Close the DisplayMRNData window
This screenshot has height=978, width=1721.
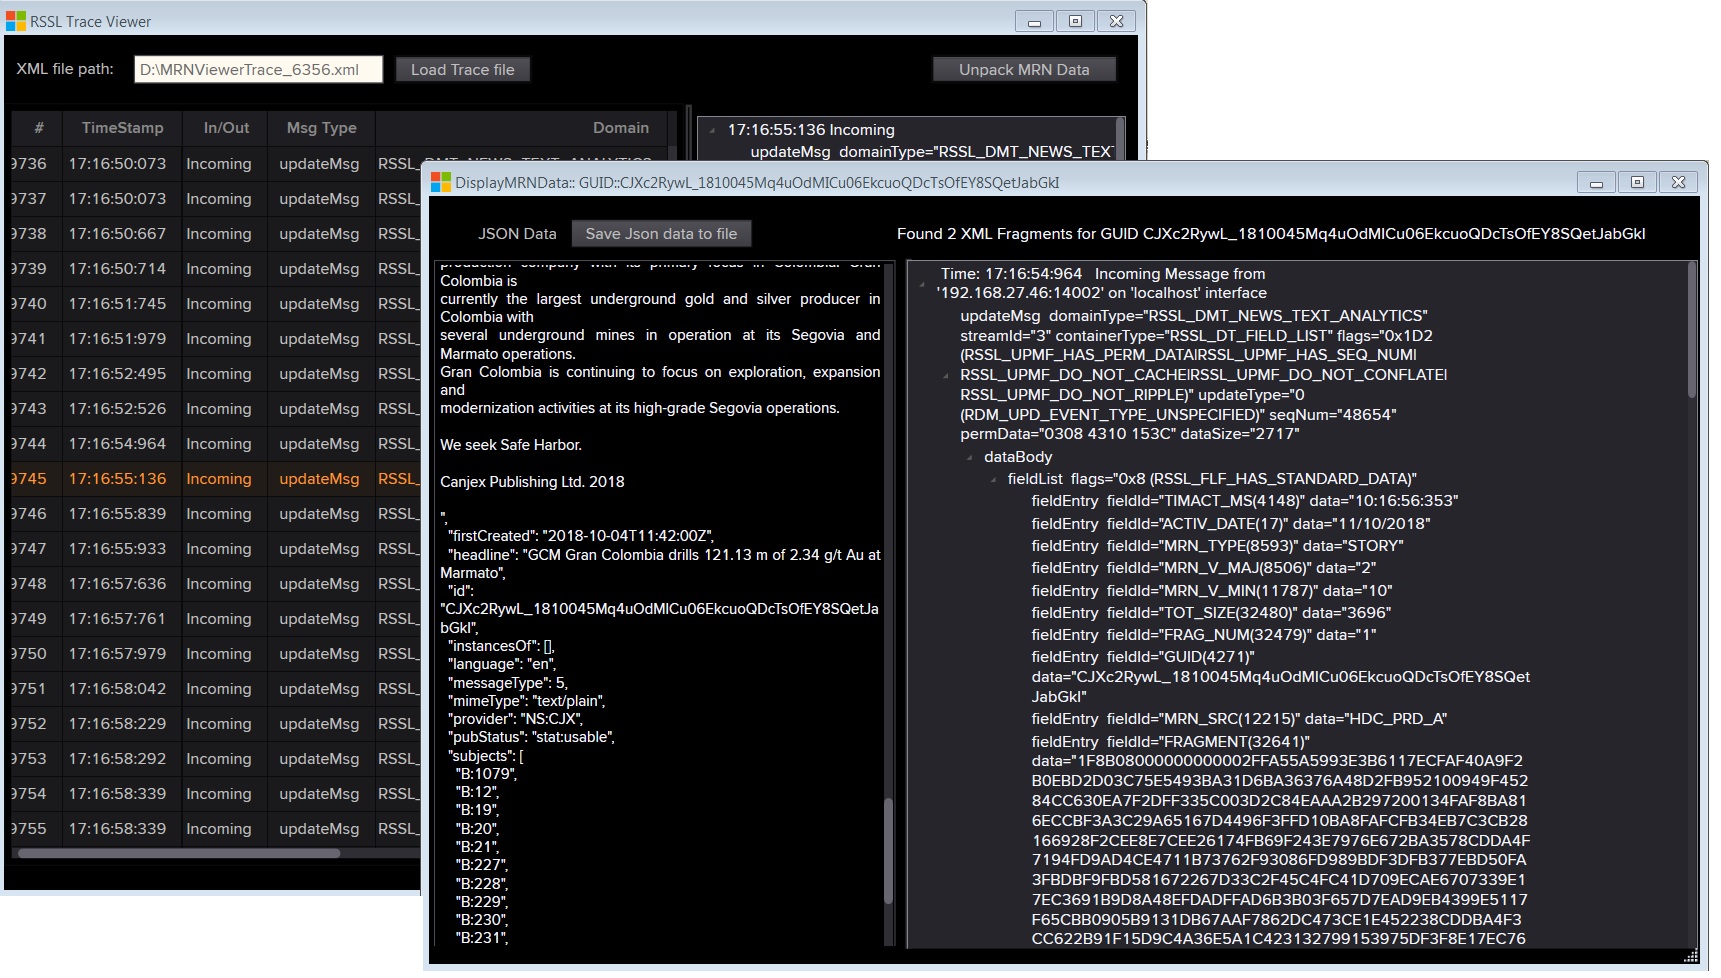tap(1678, 182)
